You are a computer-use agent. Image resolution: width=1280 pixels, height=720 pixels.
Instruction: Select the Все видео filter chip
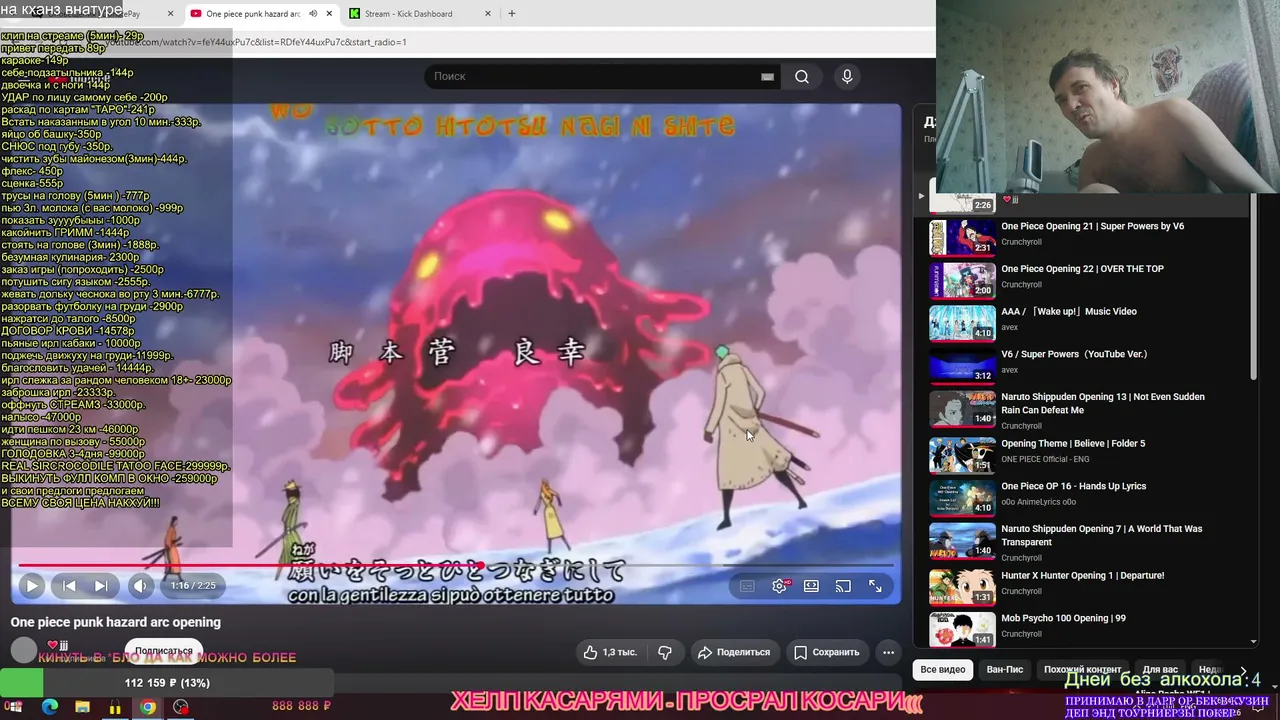pos(943,669)
